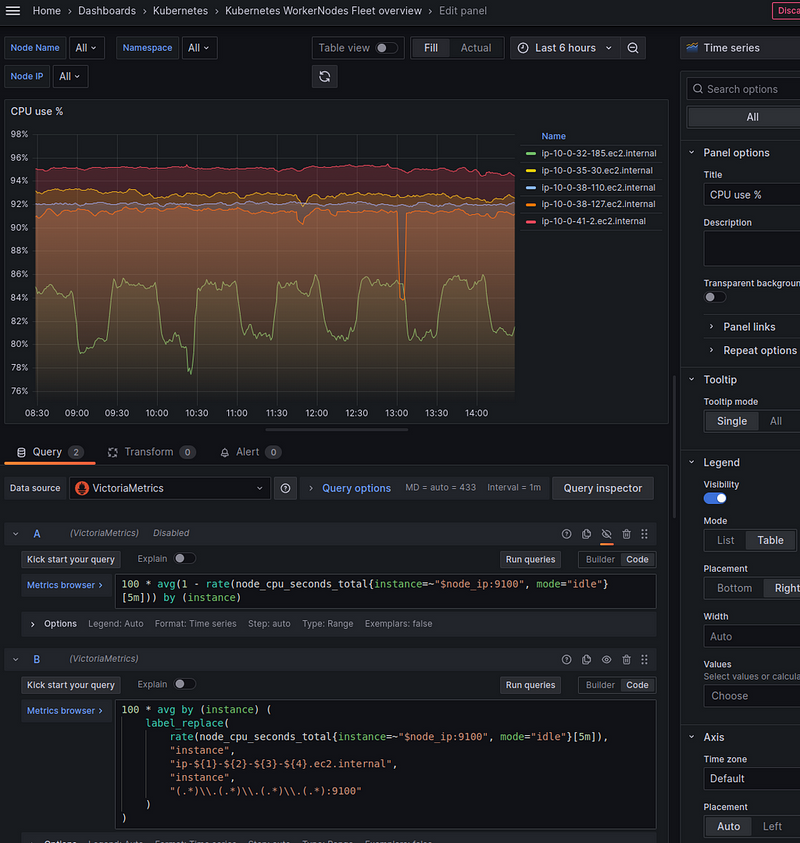Zoom out the time range
The image size is (800, 843).
tap(632, 48)
